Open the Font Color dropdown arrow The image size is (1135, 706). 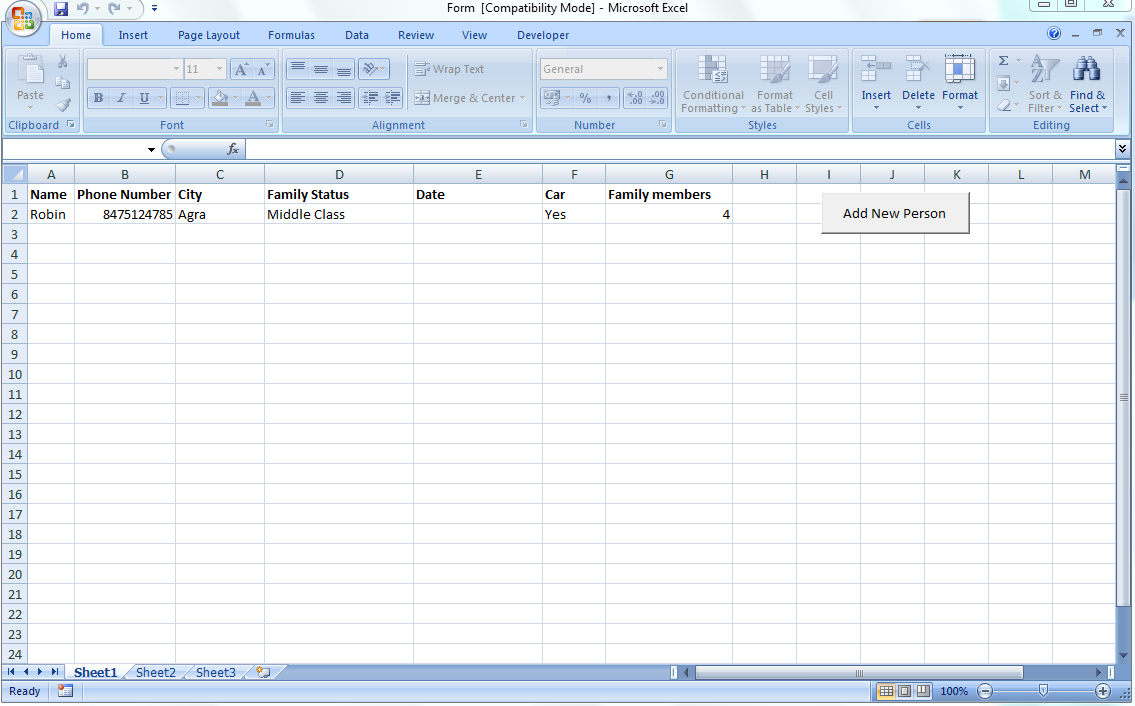pyautogui.click(x=267, y=98)
